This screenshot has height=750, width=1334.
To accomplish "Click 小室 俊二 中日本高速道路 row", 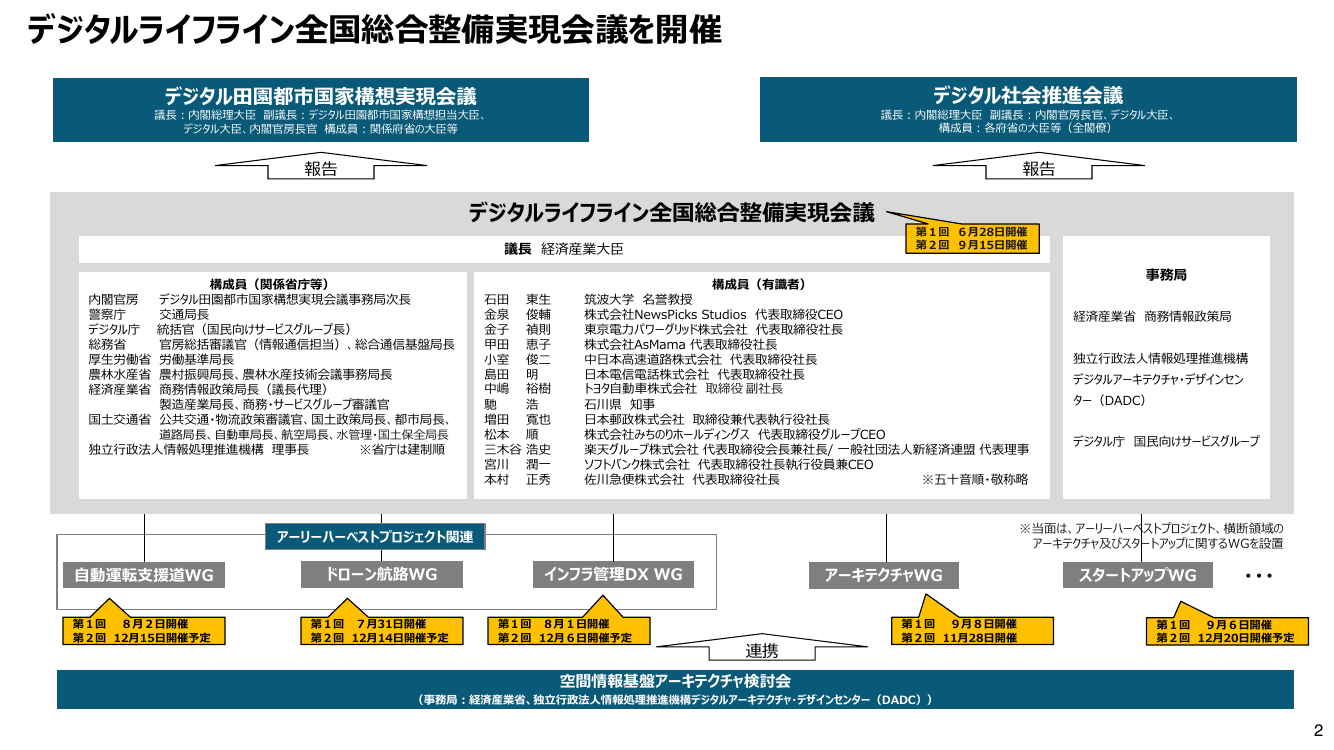I will (x=650, y=359).
